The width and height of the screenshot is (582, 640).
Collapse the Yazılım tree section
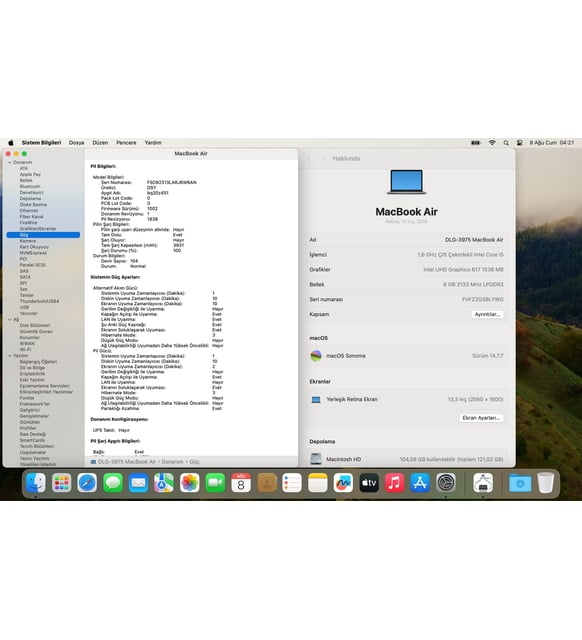coord(10,356)
